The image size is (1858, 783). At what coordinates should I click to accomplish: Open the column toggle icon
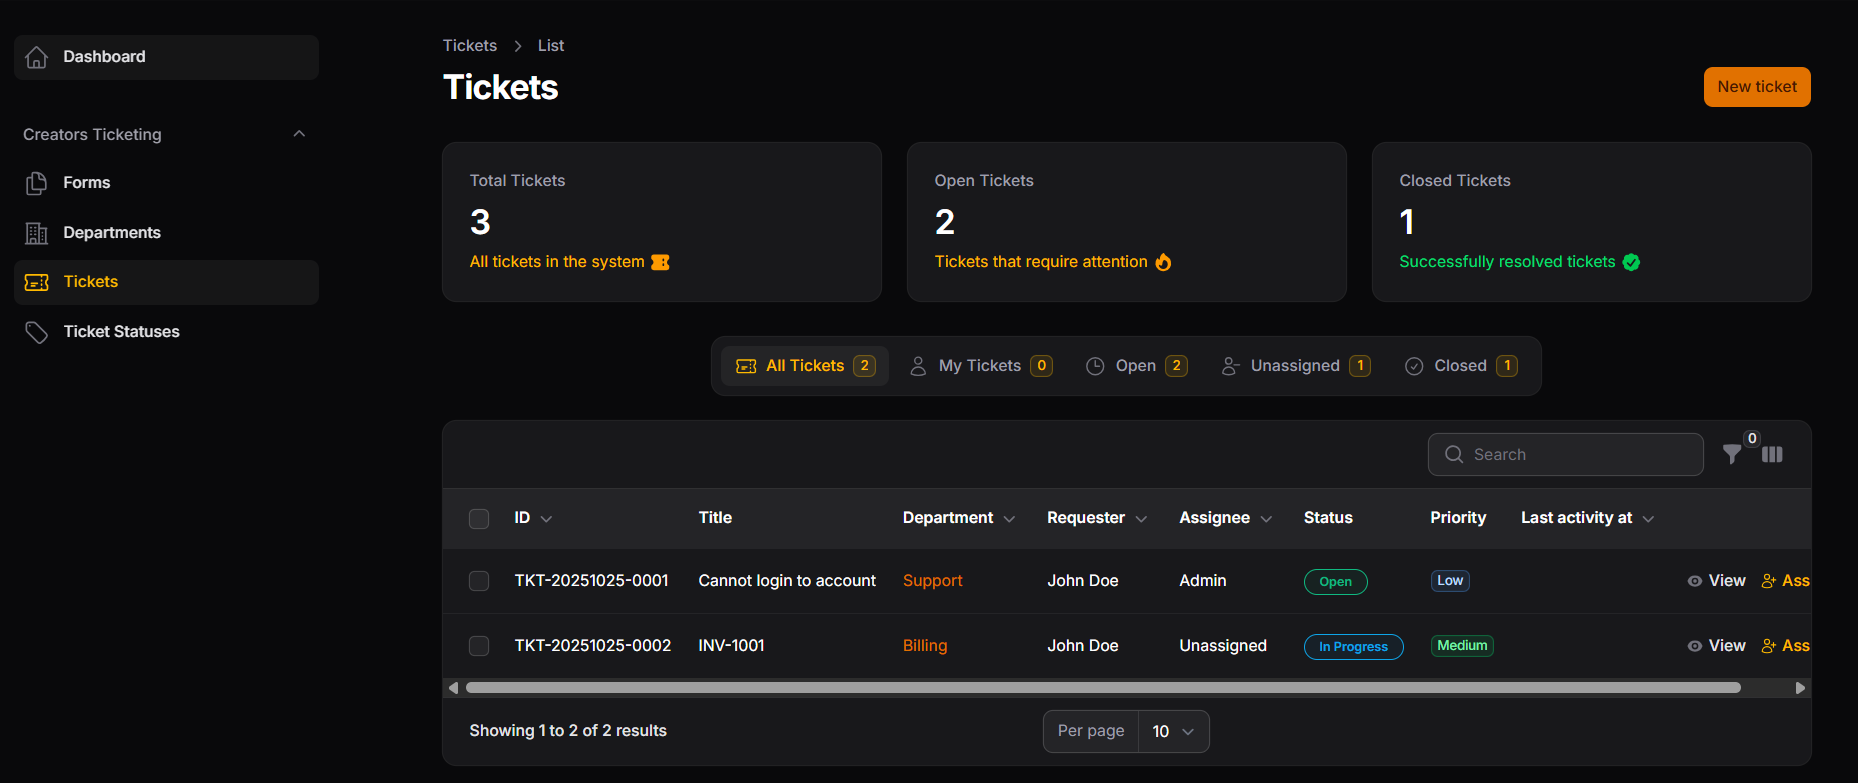[1772, 455]
